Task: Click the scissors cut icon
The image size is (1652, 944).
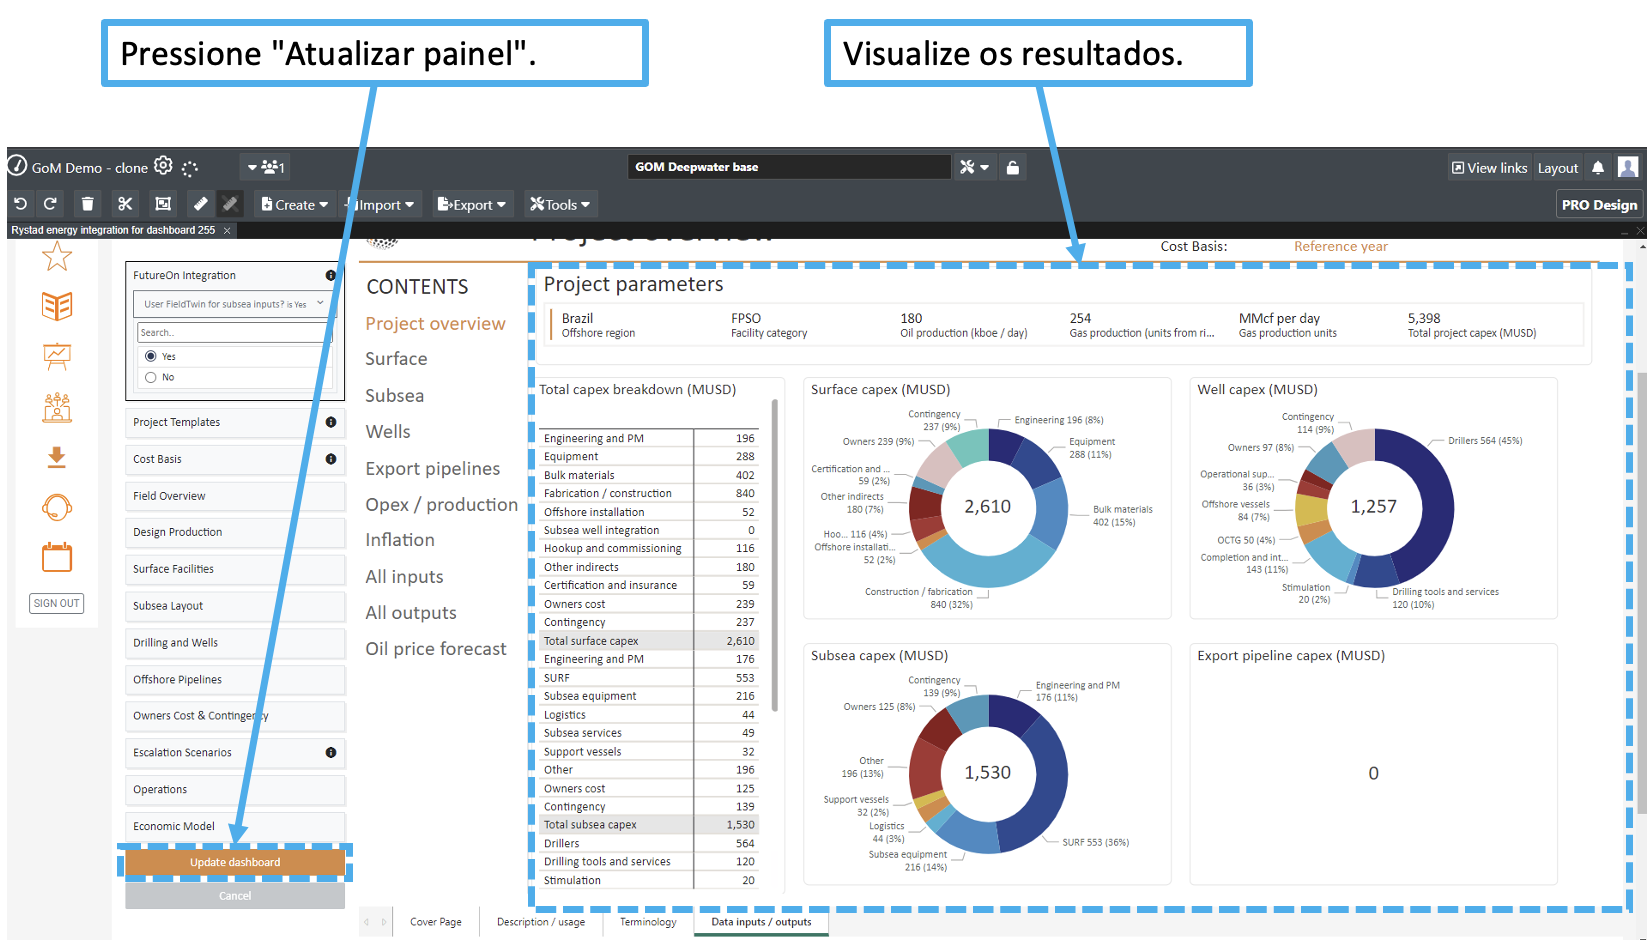Action: coord(125,204)
